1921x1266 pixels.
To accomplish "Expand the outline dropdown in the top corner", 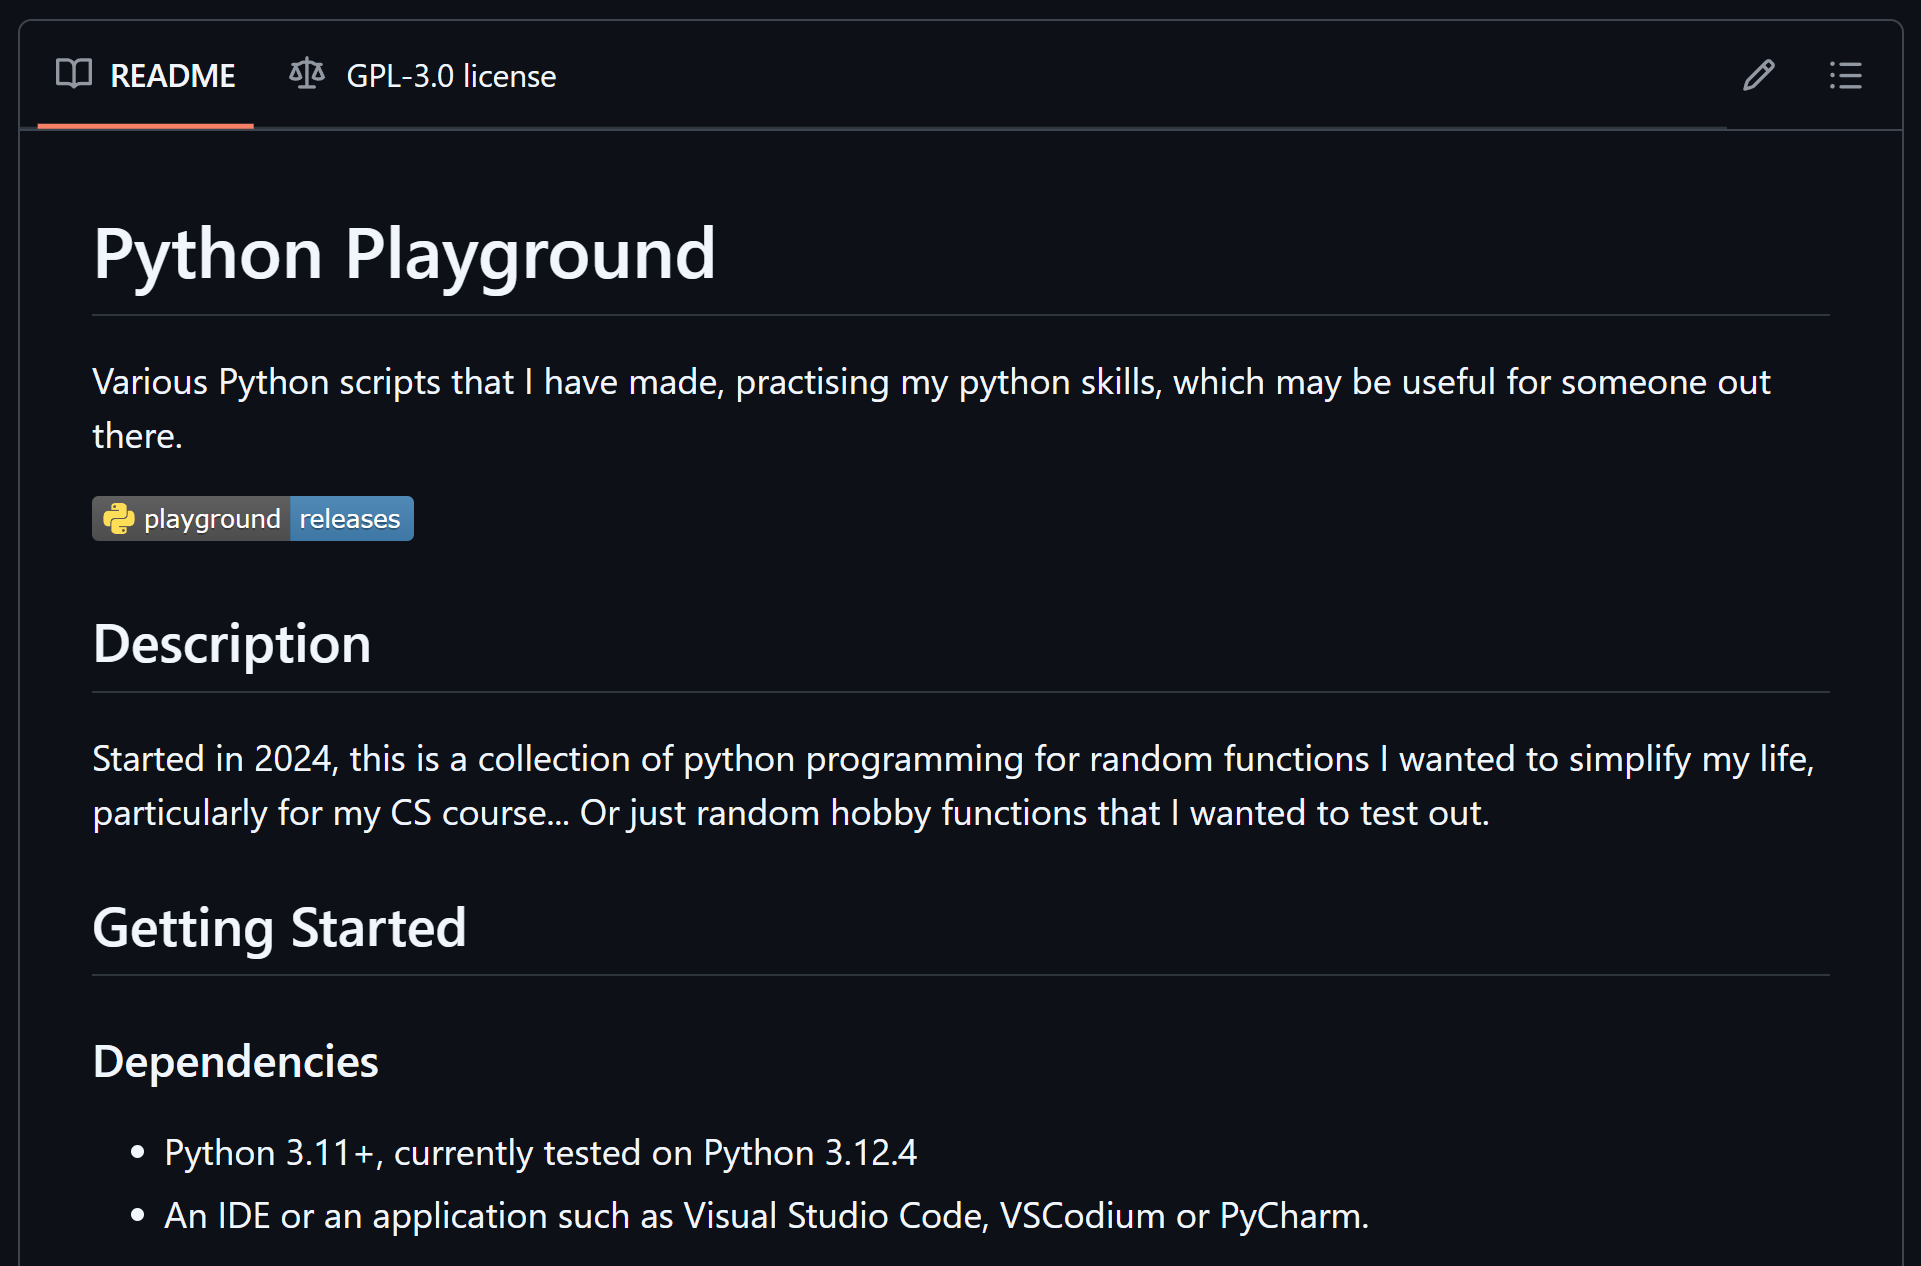I will (x=1845, y=76).
